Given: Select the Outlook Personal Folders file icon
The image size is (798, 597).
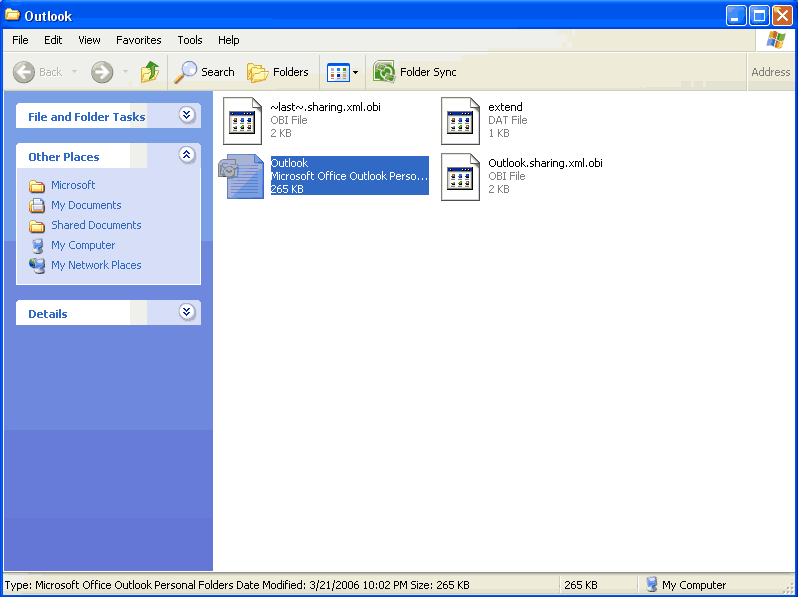Looking at the screenshot, I should point(241,176).
